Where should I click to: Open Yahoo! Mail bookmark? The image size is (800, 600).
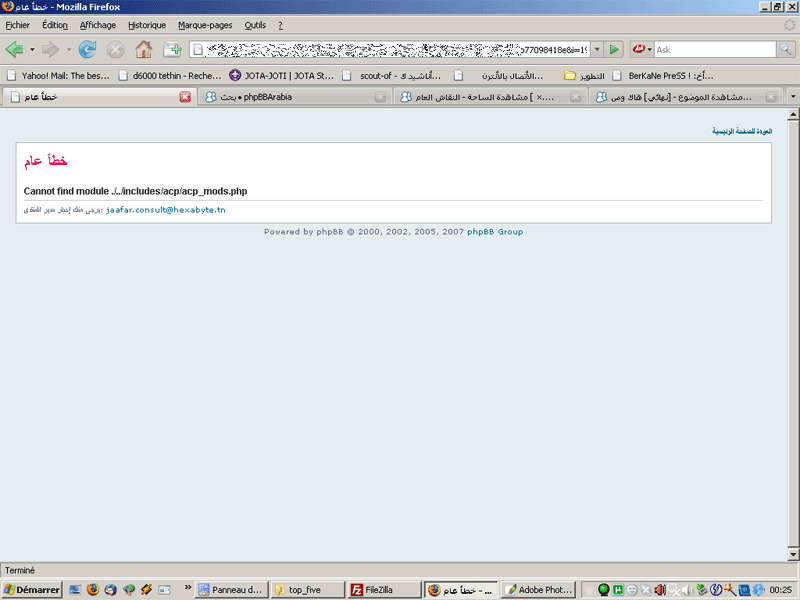[x=65, y=75]
